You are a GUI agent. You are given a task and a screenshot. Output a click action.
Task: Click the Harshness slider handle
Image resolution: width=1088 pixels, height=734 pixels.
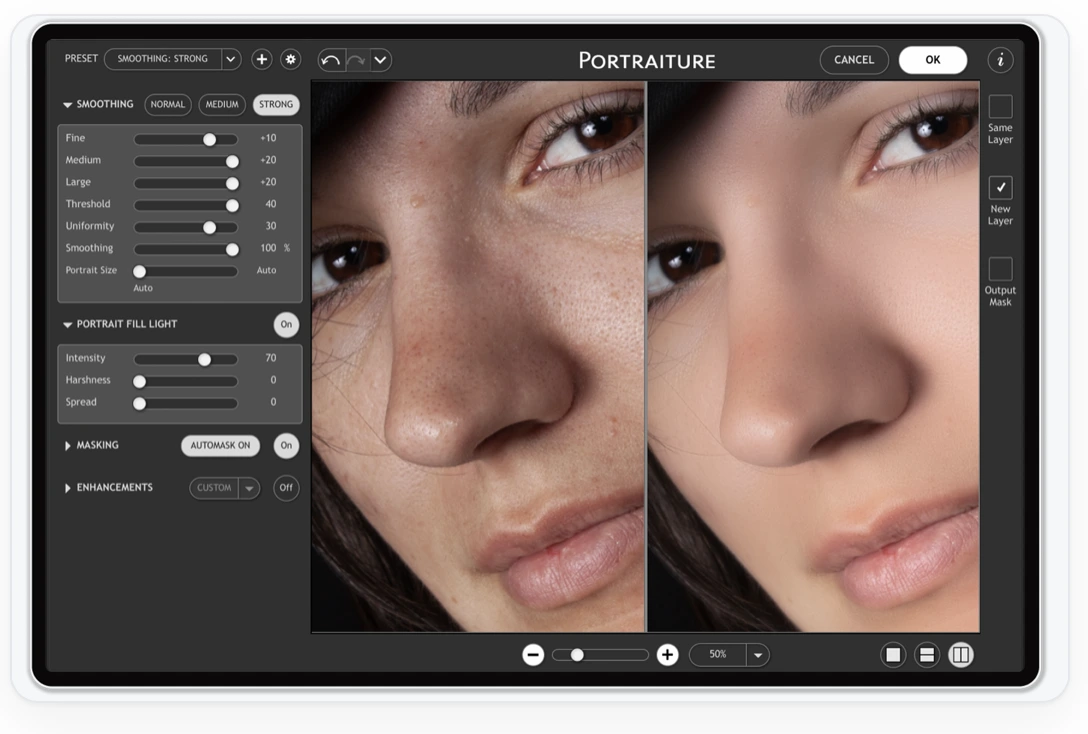139,382
